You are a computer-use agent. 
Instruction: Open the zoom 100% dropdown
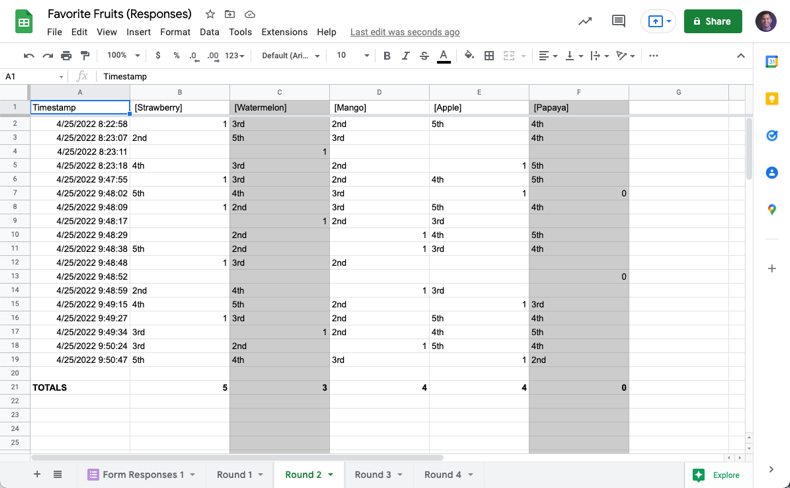[x=123, y=55]
